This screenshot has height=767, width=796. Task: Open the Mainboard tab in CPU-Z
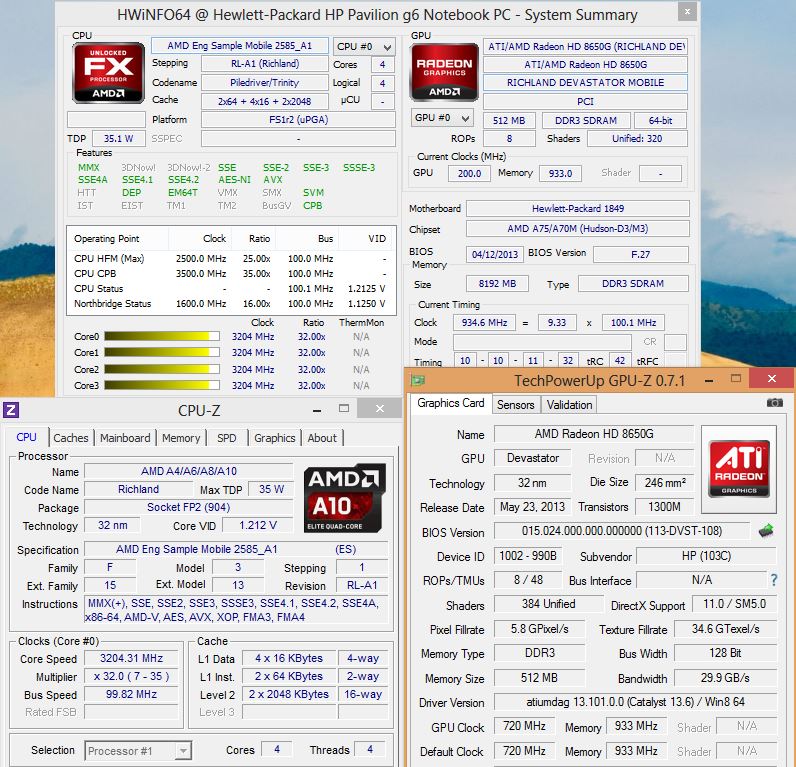pos(125,438)
